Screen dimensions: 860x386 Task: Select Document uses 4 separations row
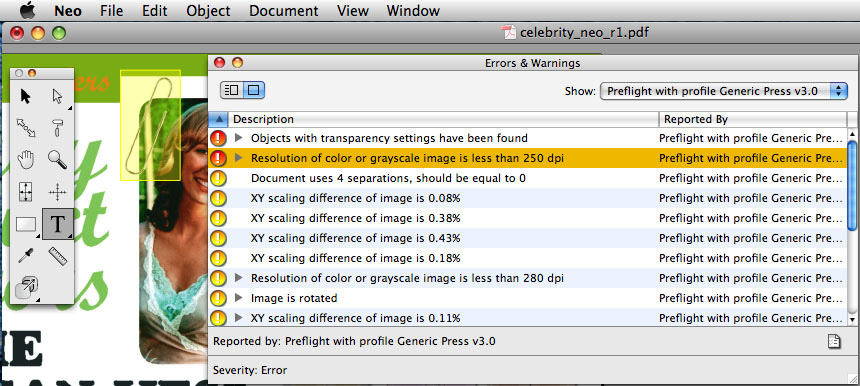[528, 178]
